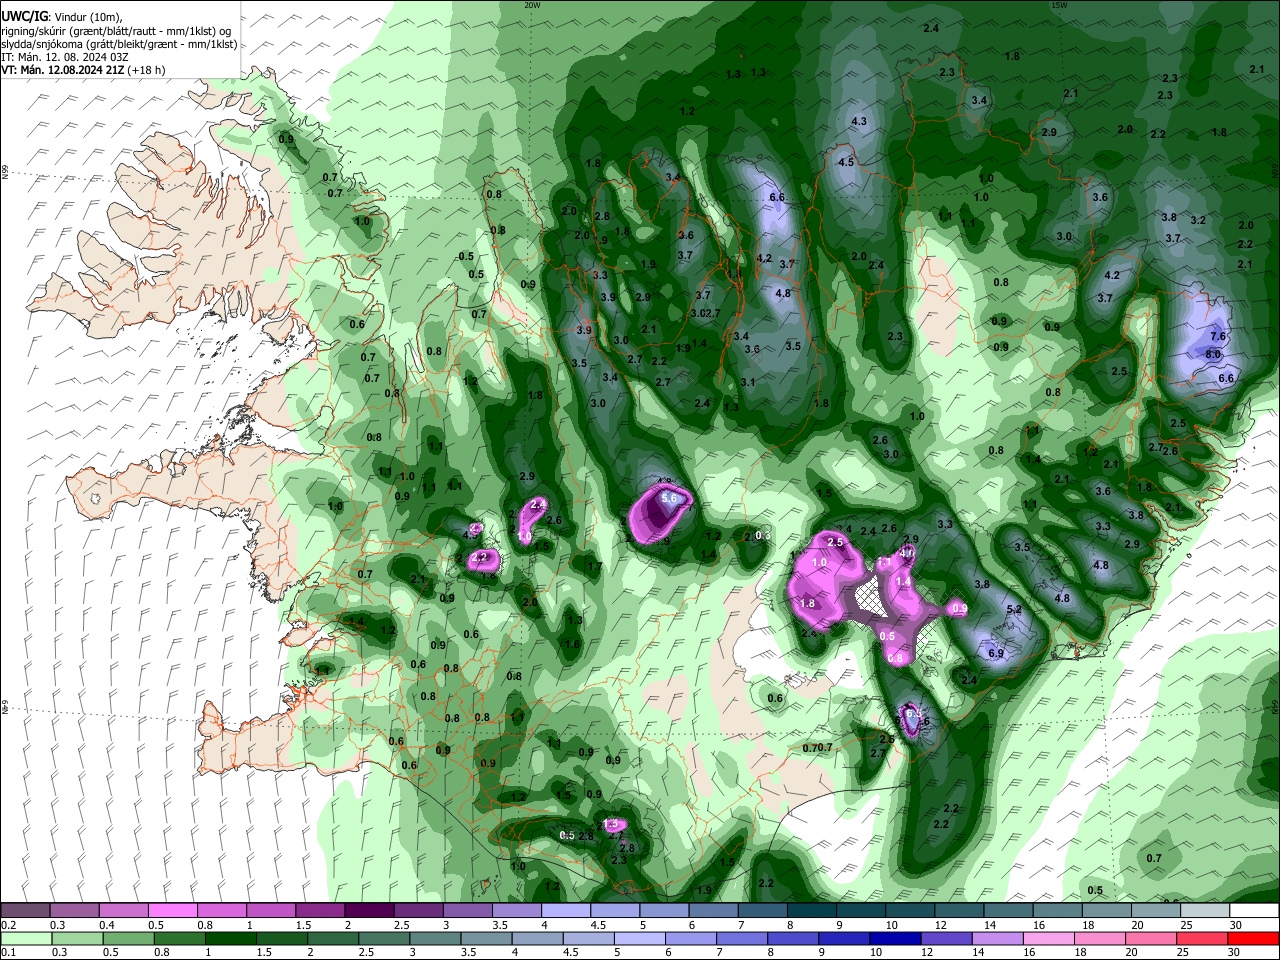Select the lavender 4–4.5 swatch, top legend row
Image resolution: width=1280 pixels, height=960 pixels.
566,911
